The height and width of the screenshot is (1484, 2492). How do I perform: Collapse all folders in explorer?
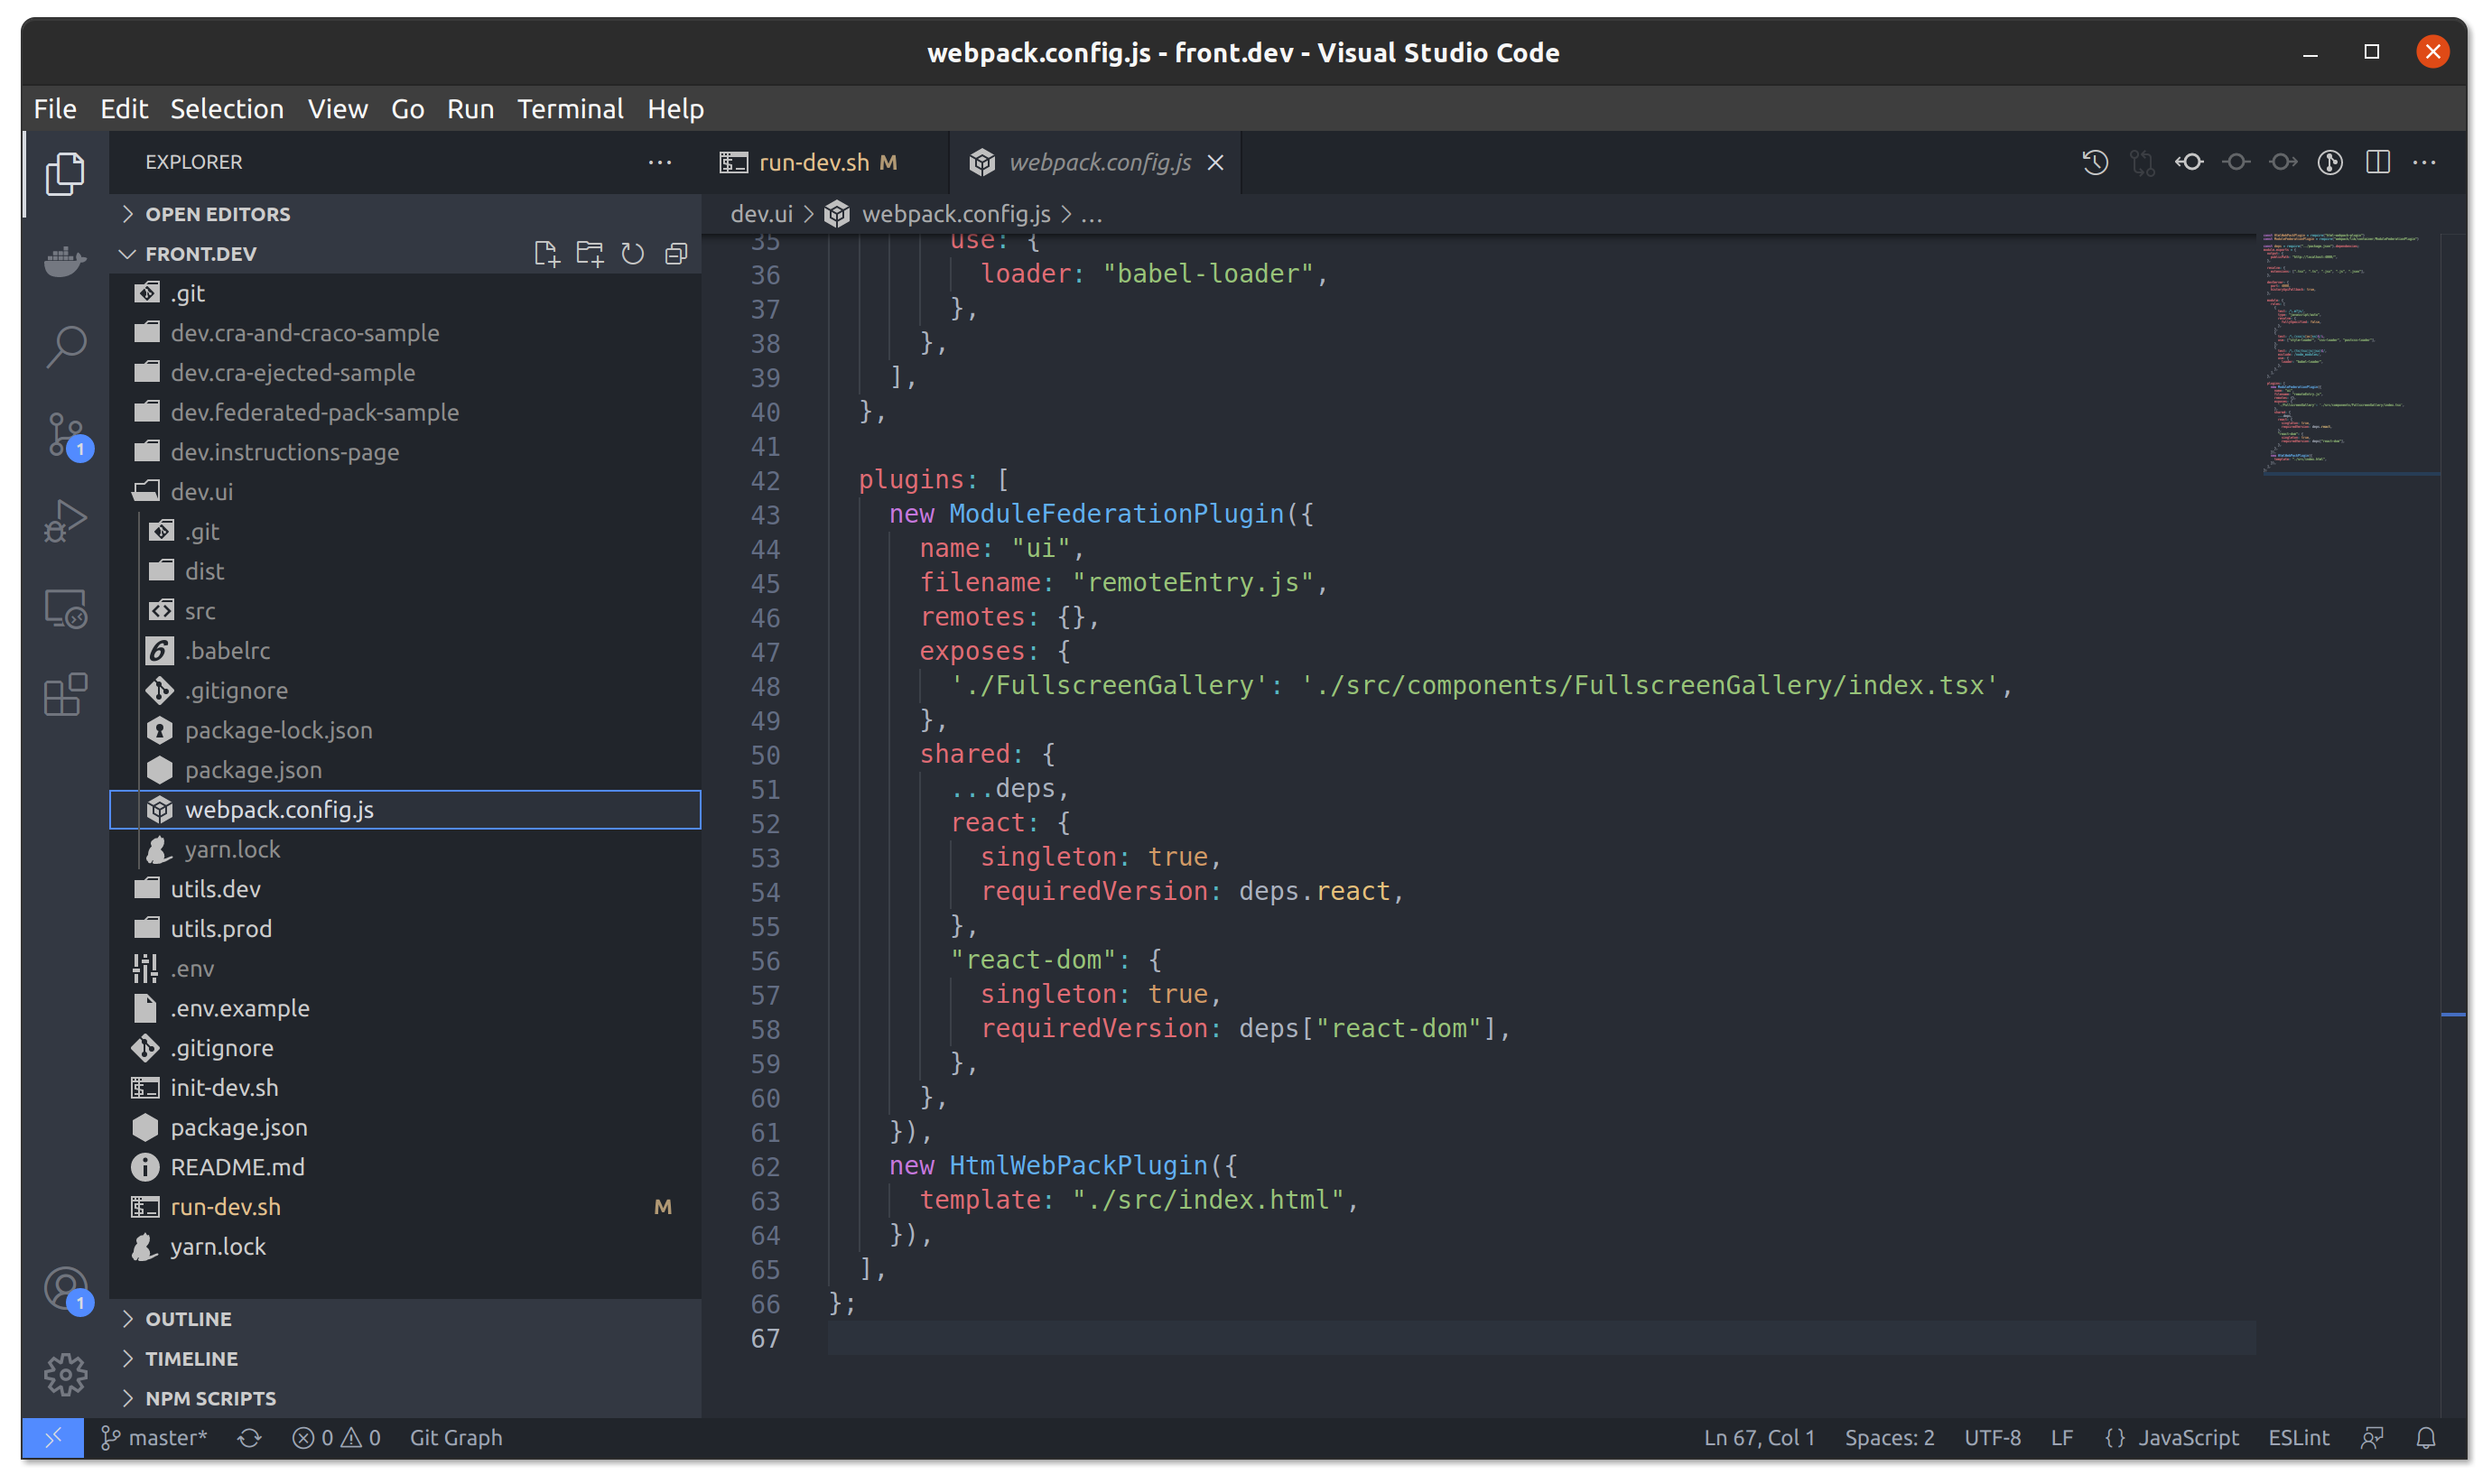(x=676, y=254)
